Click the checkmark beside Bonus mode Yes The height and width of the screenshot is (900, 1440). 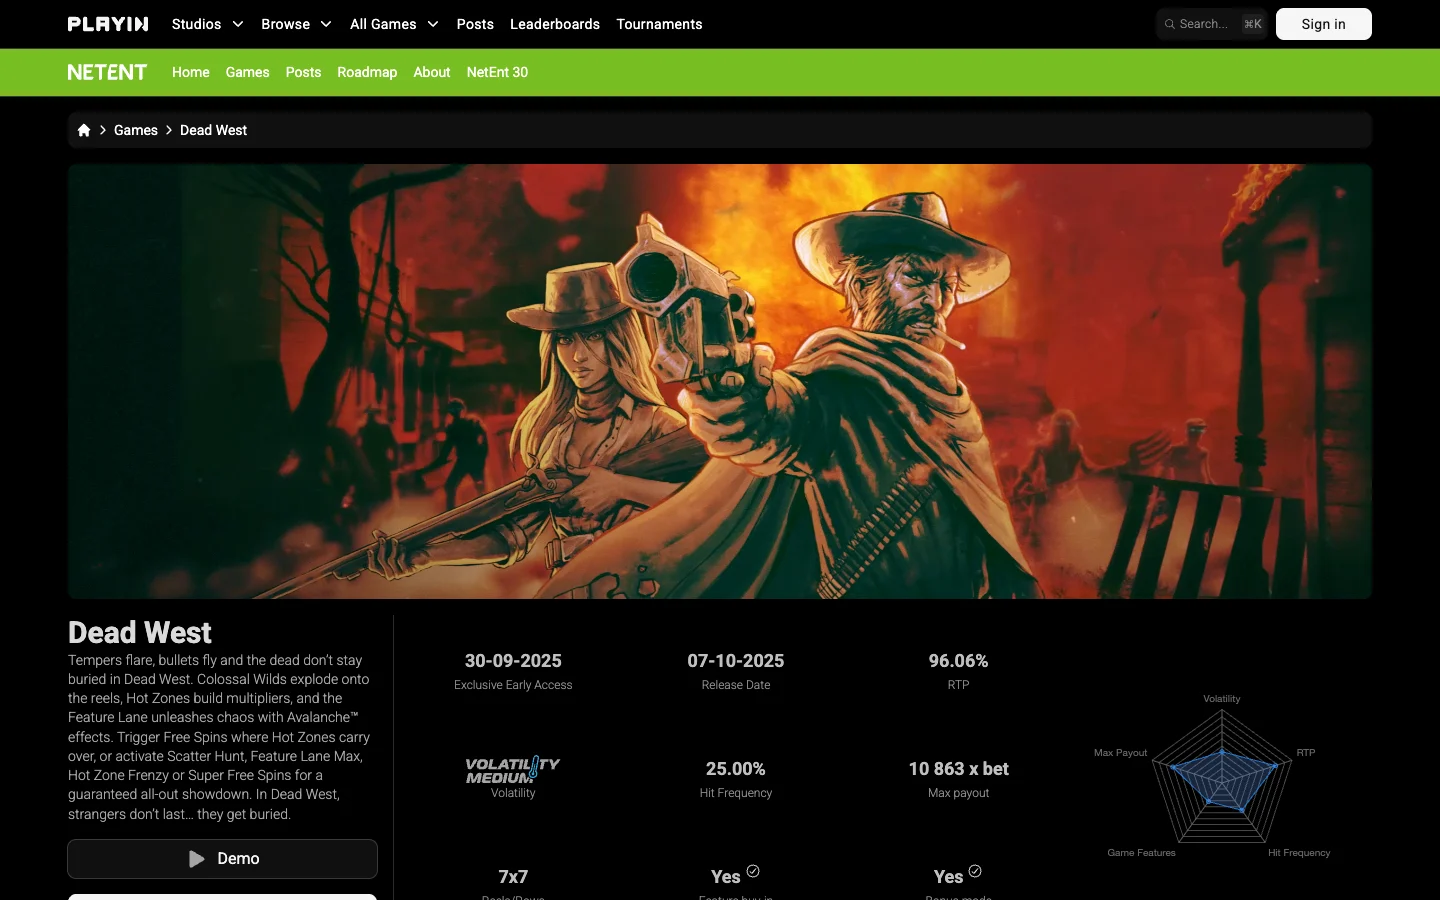click(x=975, y=871)
